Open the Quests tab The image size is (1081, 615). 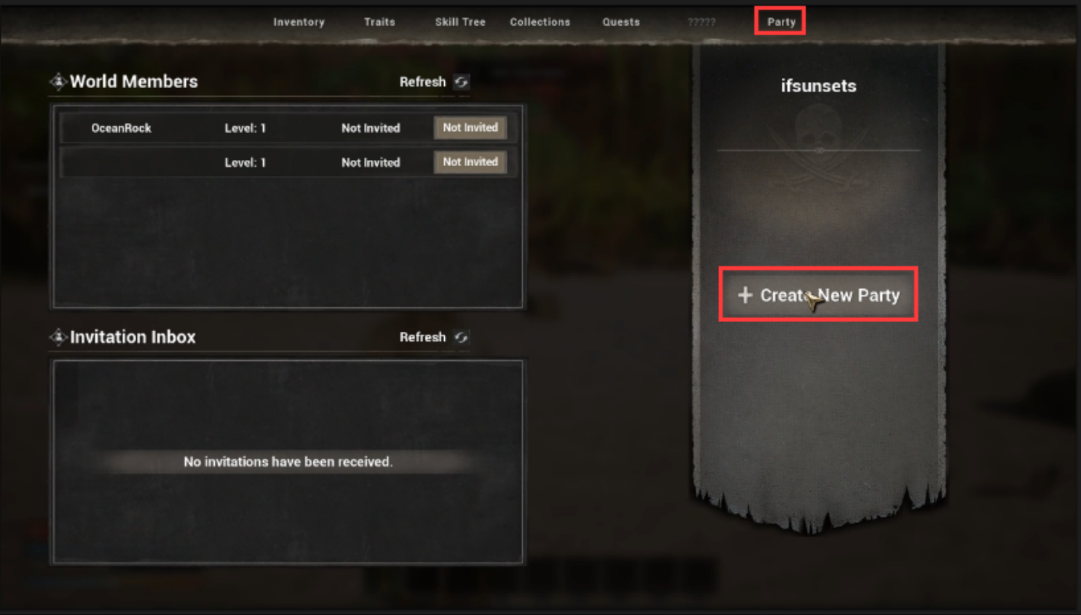pos(620,22)
